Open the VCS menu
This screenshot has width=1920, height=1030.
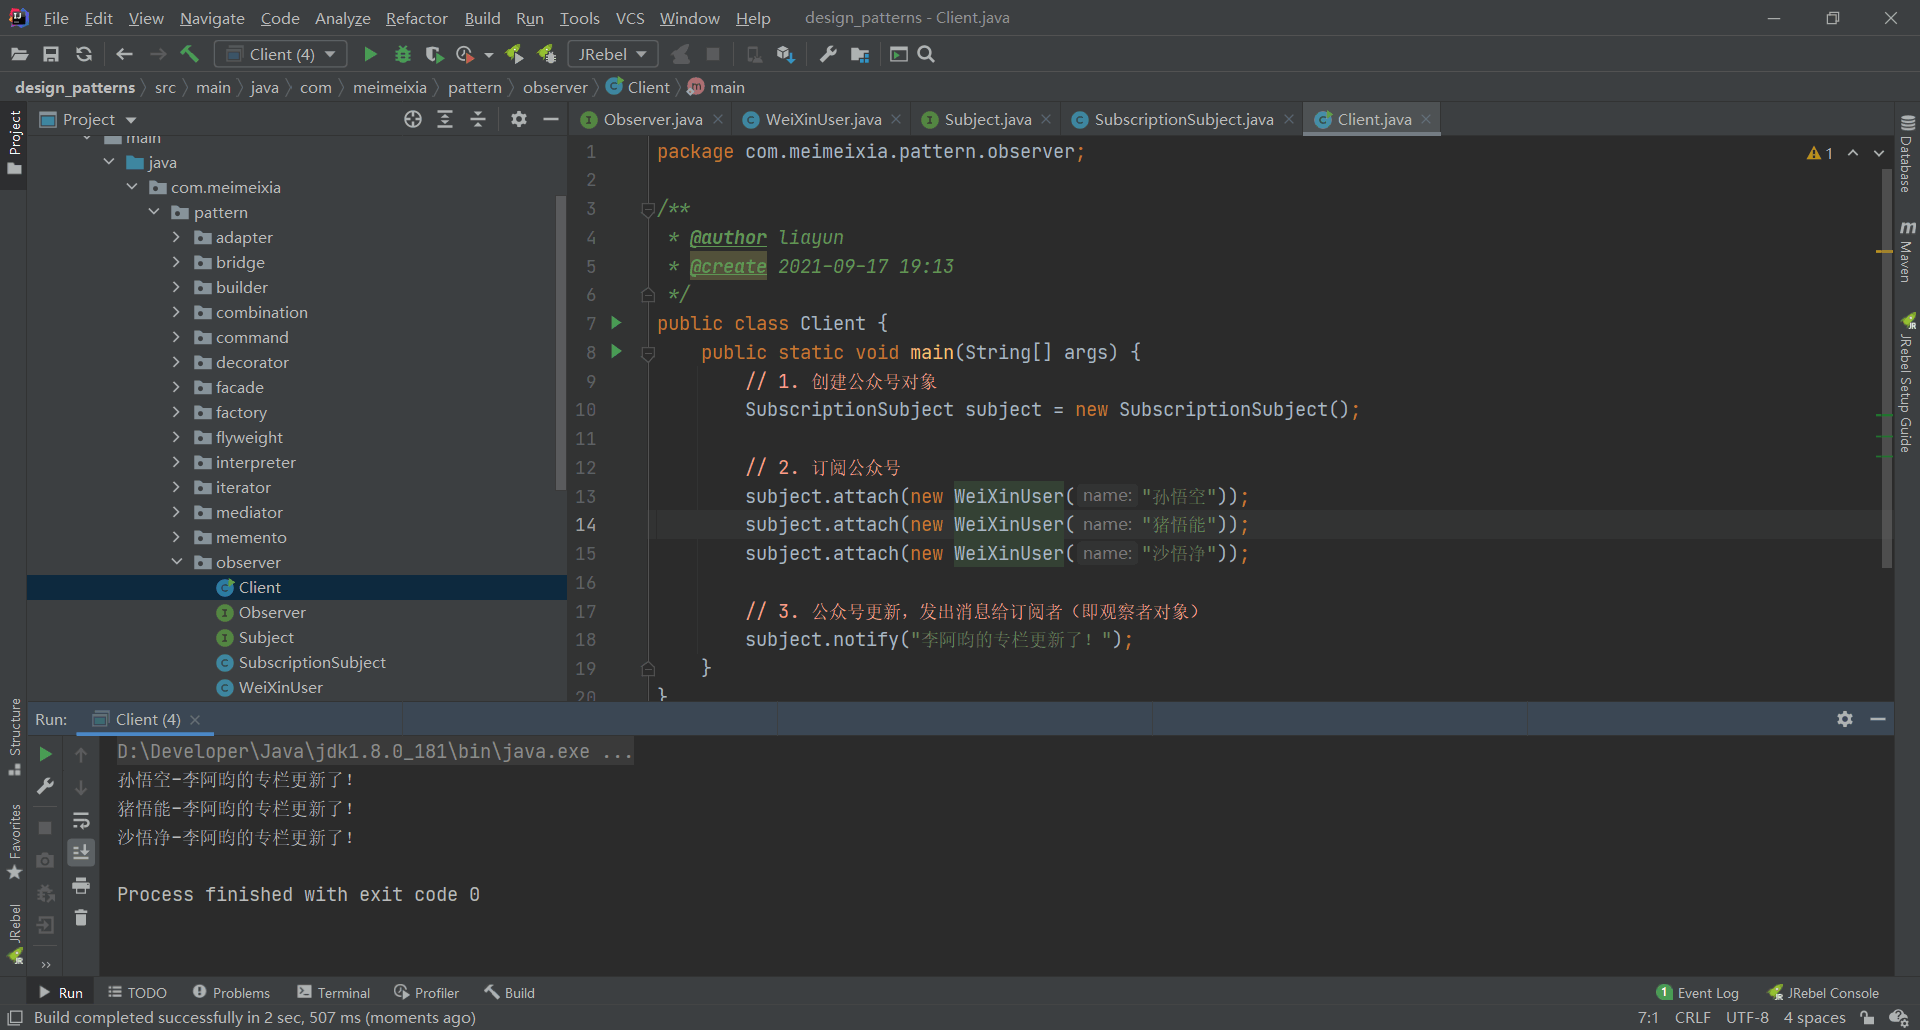tap(630, 18)
